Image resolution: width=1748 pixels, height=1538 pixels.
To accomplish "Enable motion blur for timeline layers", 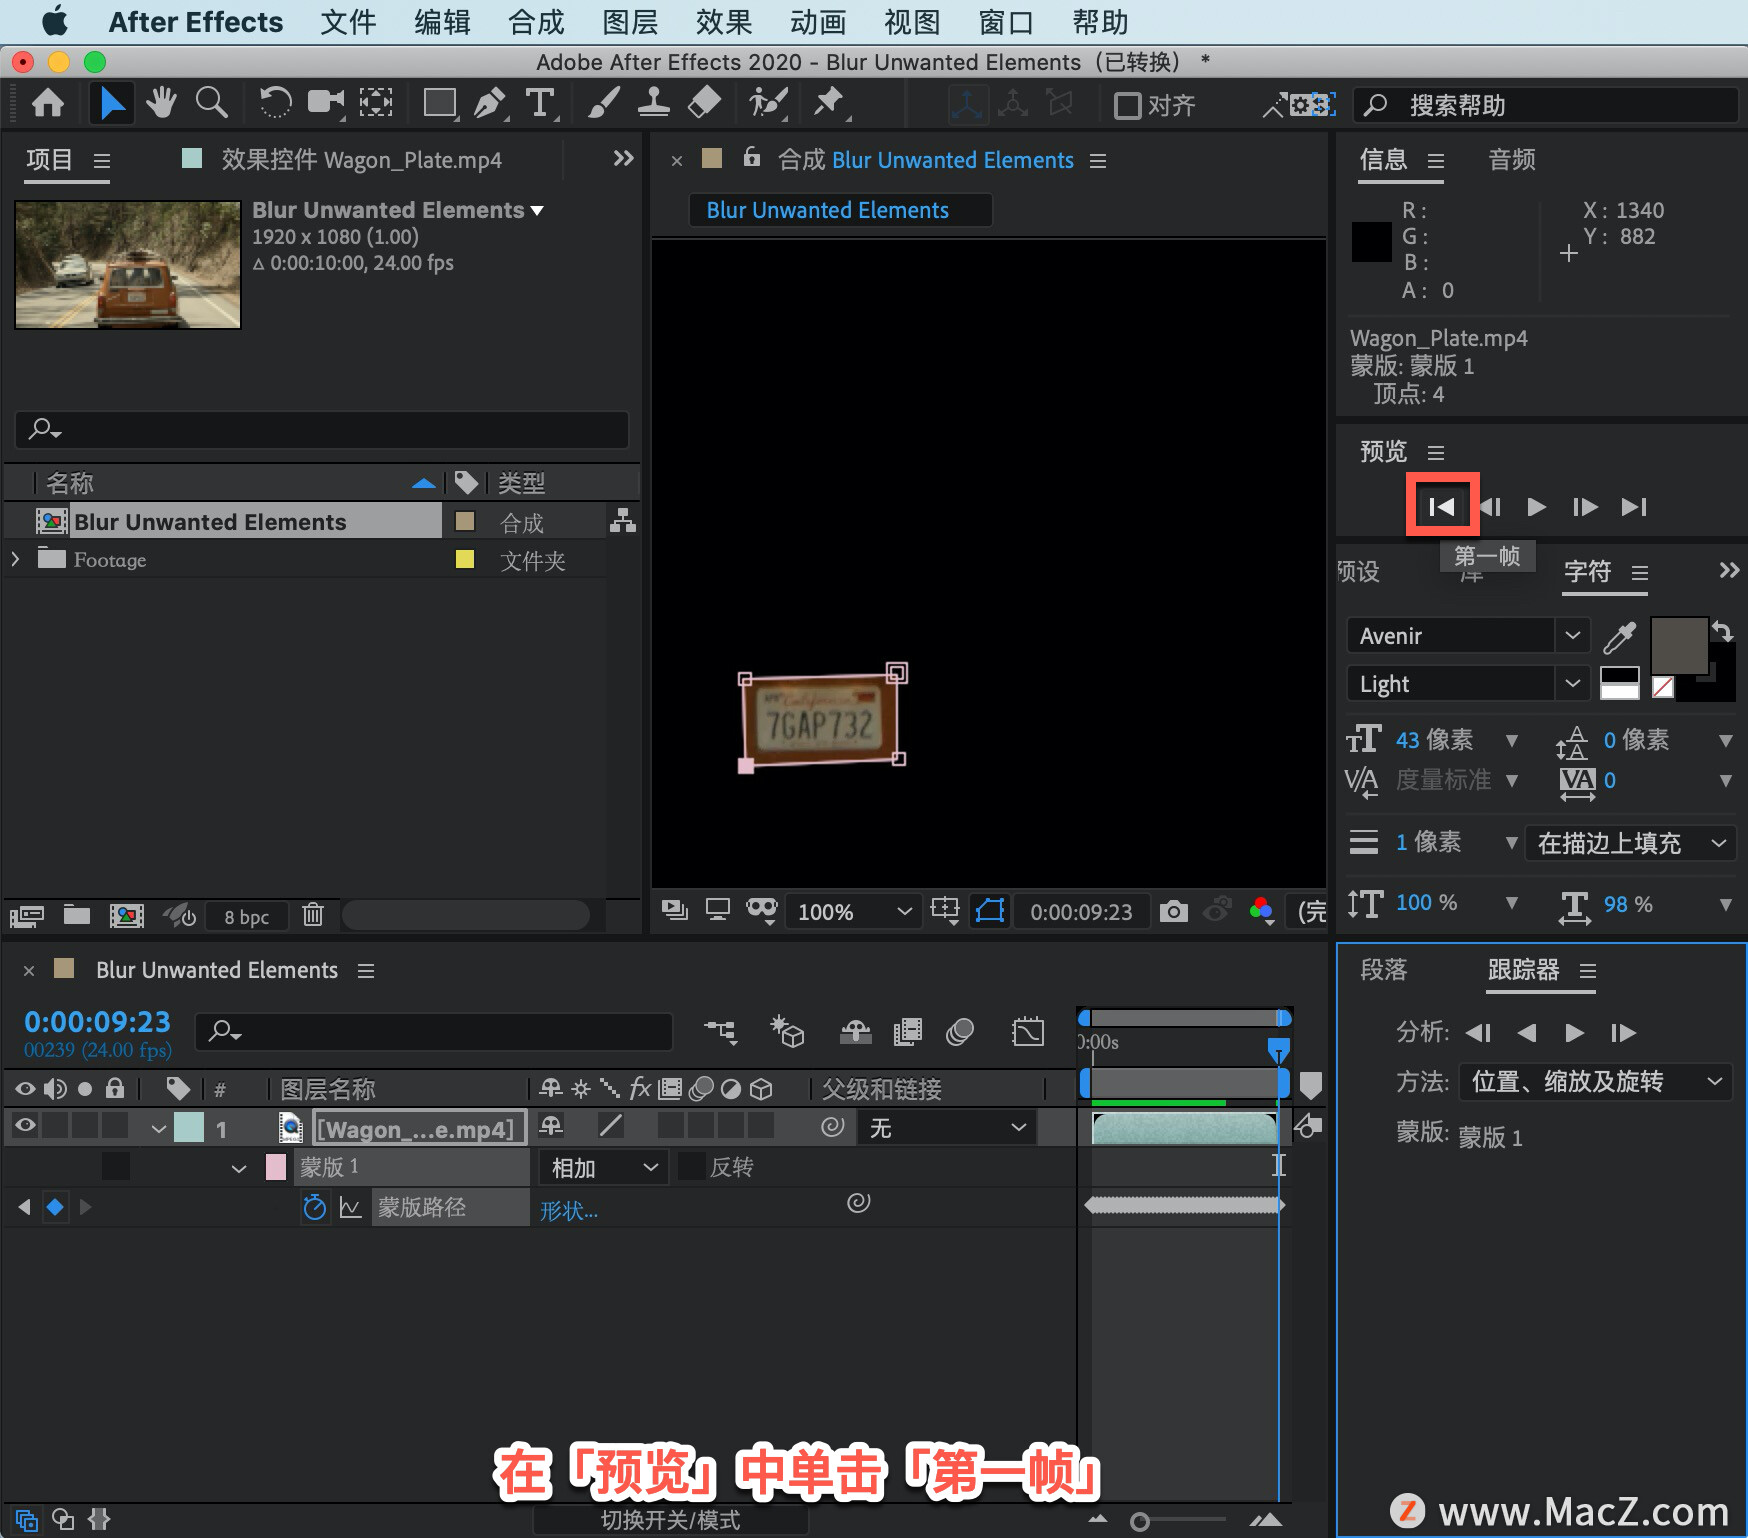I will click(960, 1032).
